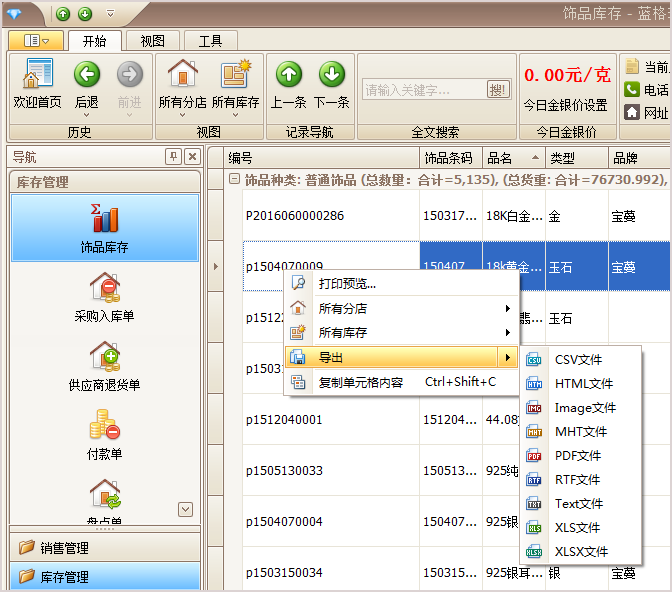Click 今日金银价设置 button
672x592 pixels.
pos(565,105)
